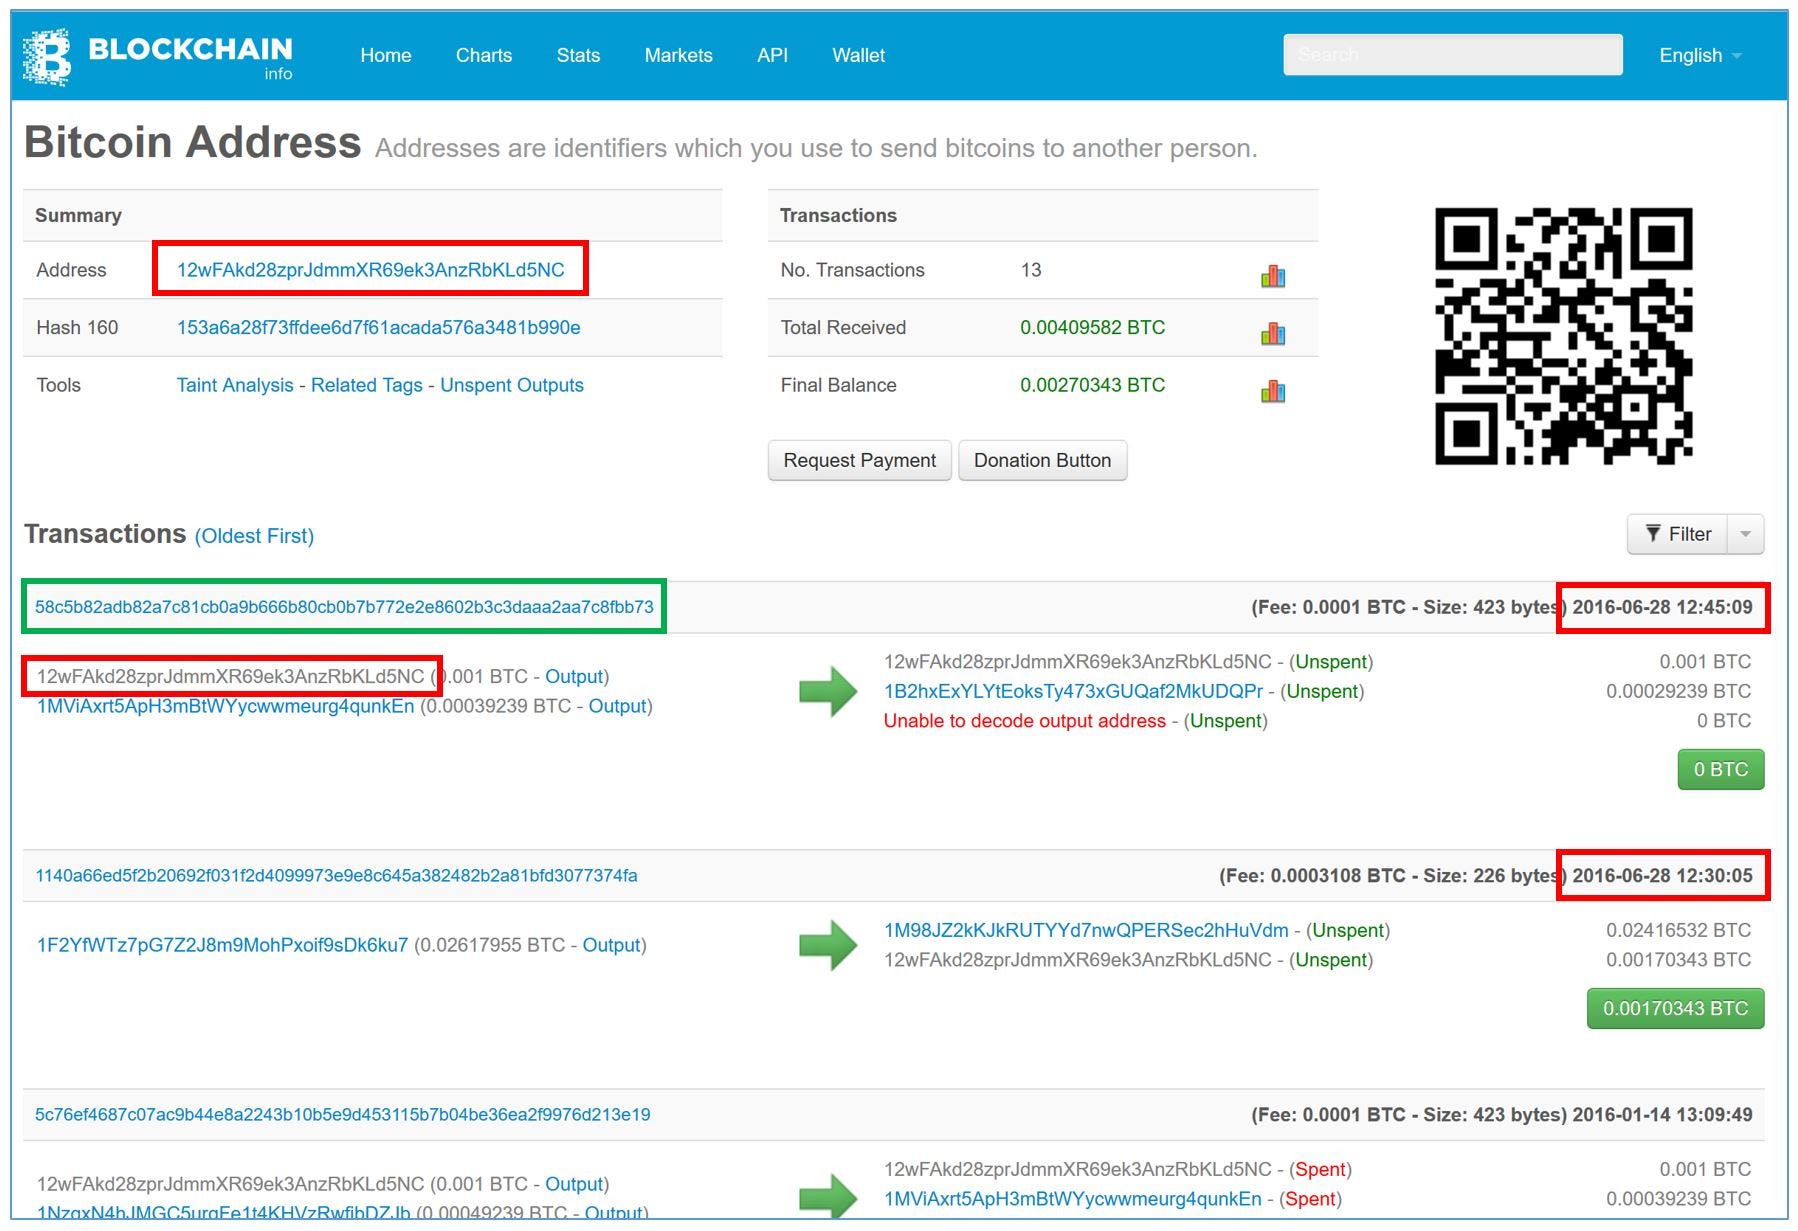Open Related Tags link

click(367, 385)
